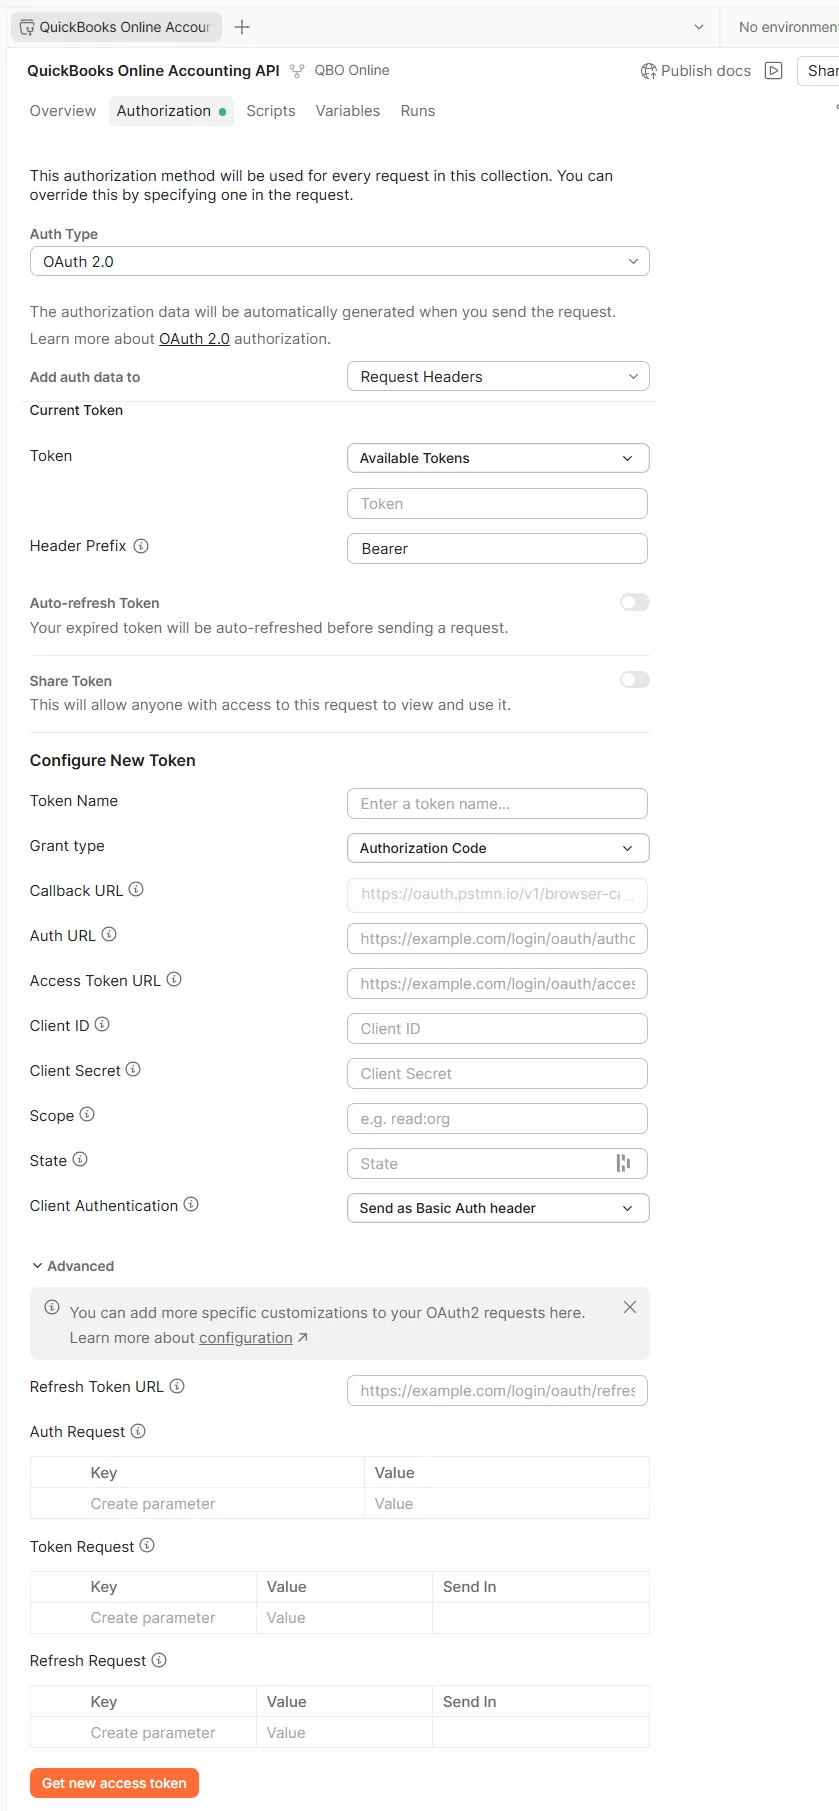Click the Client Secret info icon
This screenshot has height=1811, width=839.
tap(133, 1069)
